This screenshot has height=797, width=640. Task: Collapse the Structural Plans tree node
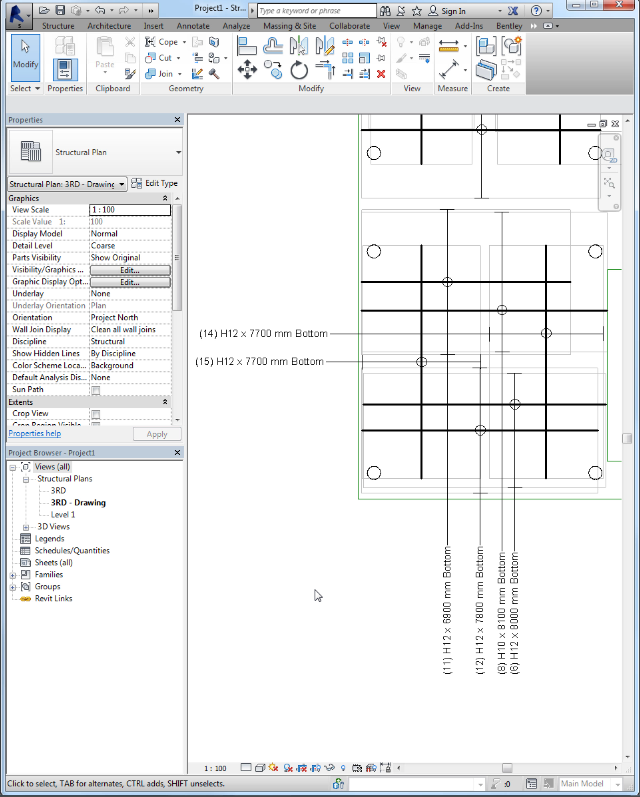(25, 479)
